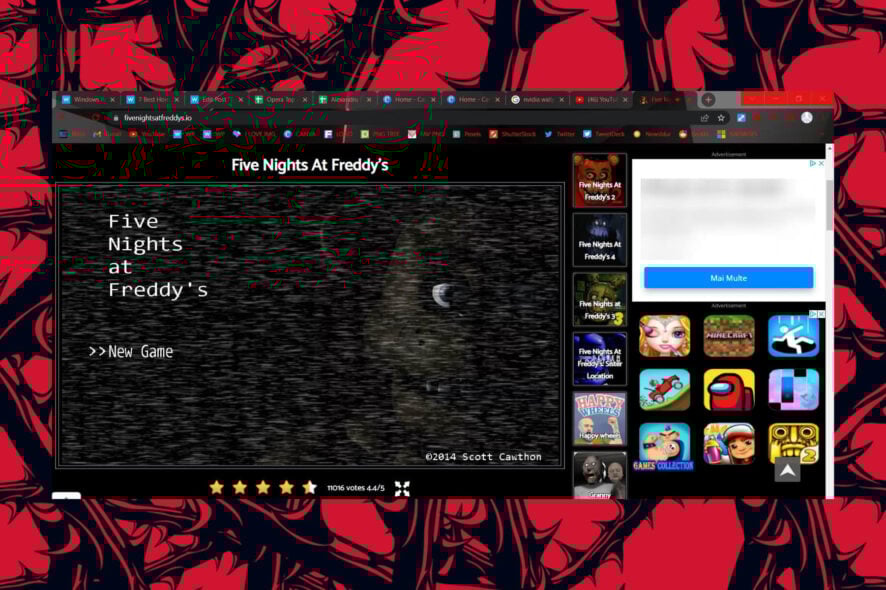Open the hill climb racing ad icon
886x590 pixels.
[x=664, y=390]
